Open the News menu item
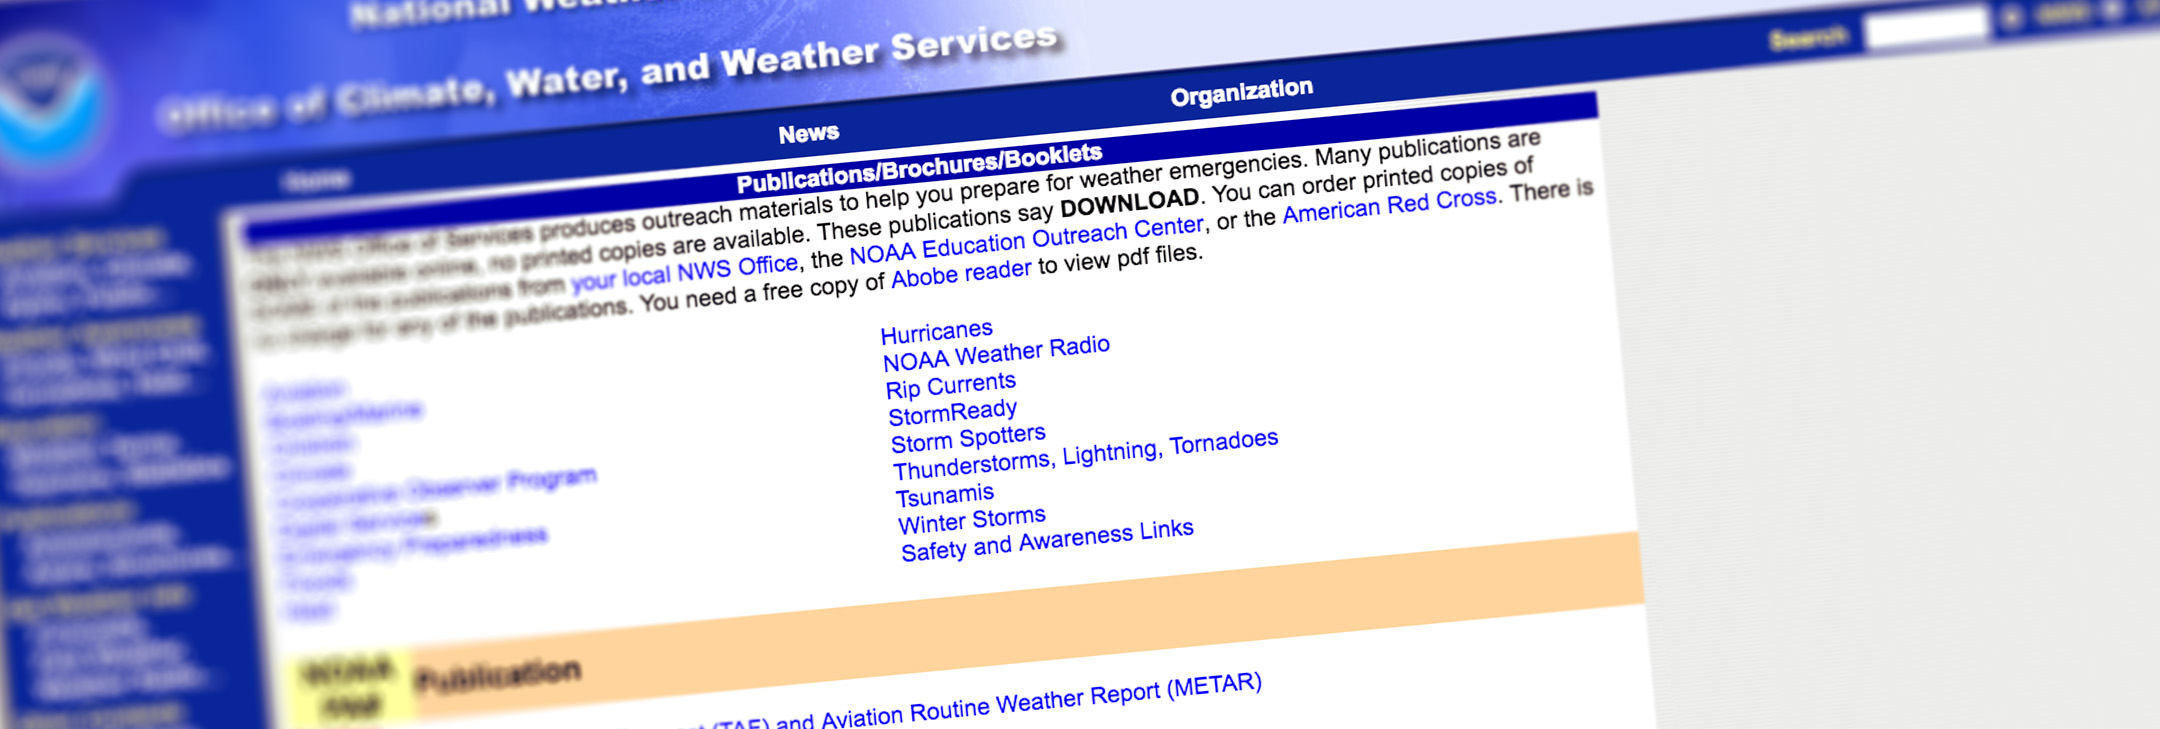This screenshot has width=2160, height=729. click(x=809, y=134)
